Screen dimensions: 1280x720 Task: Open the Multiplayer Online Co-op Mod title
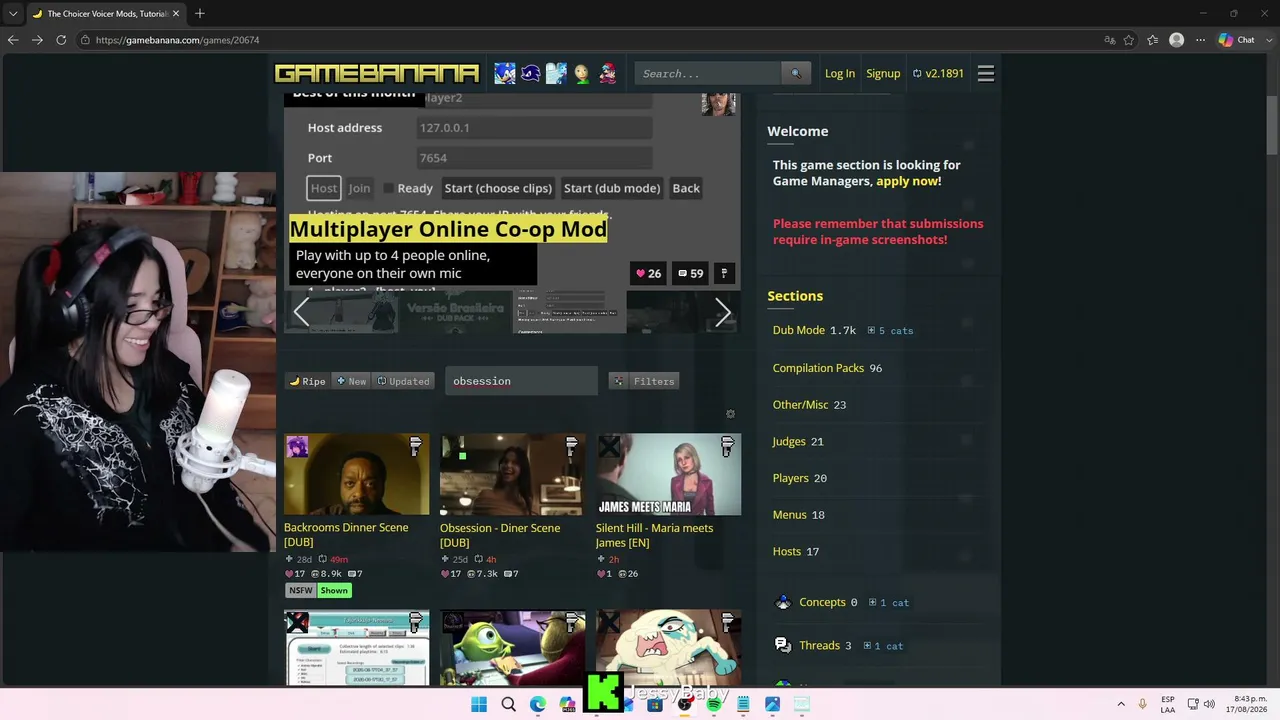448,229
